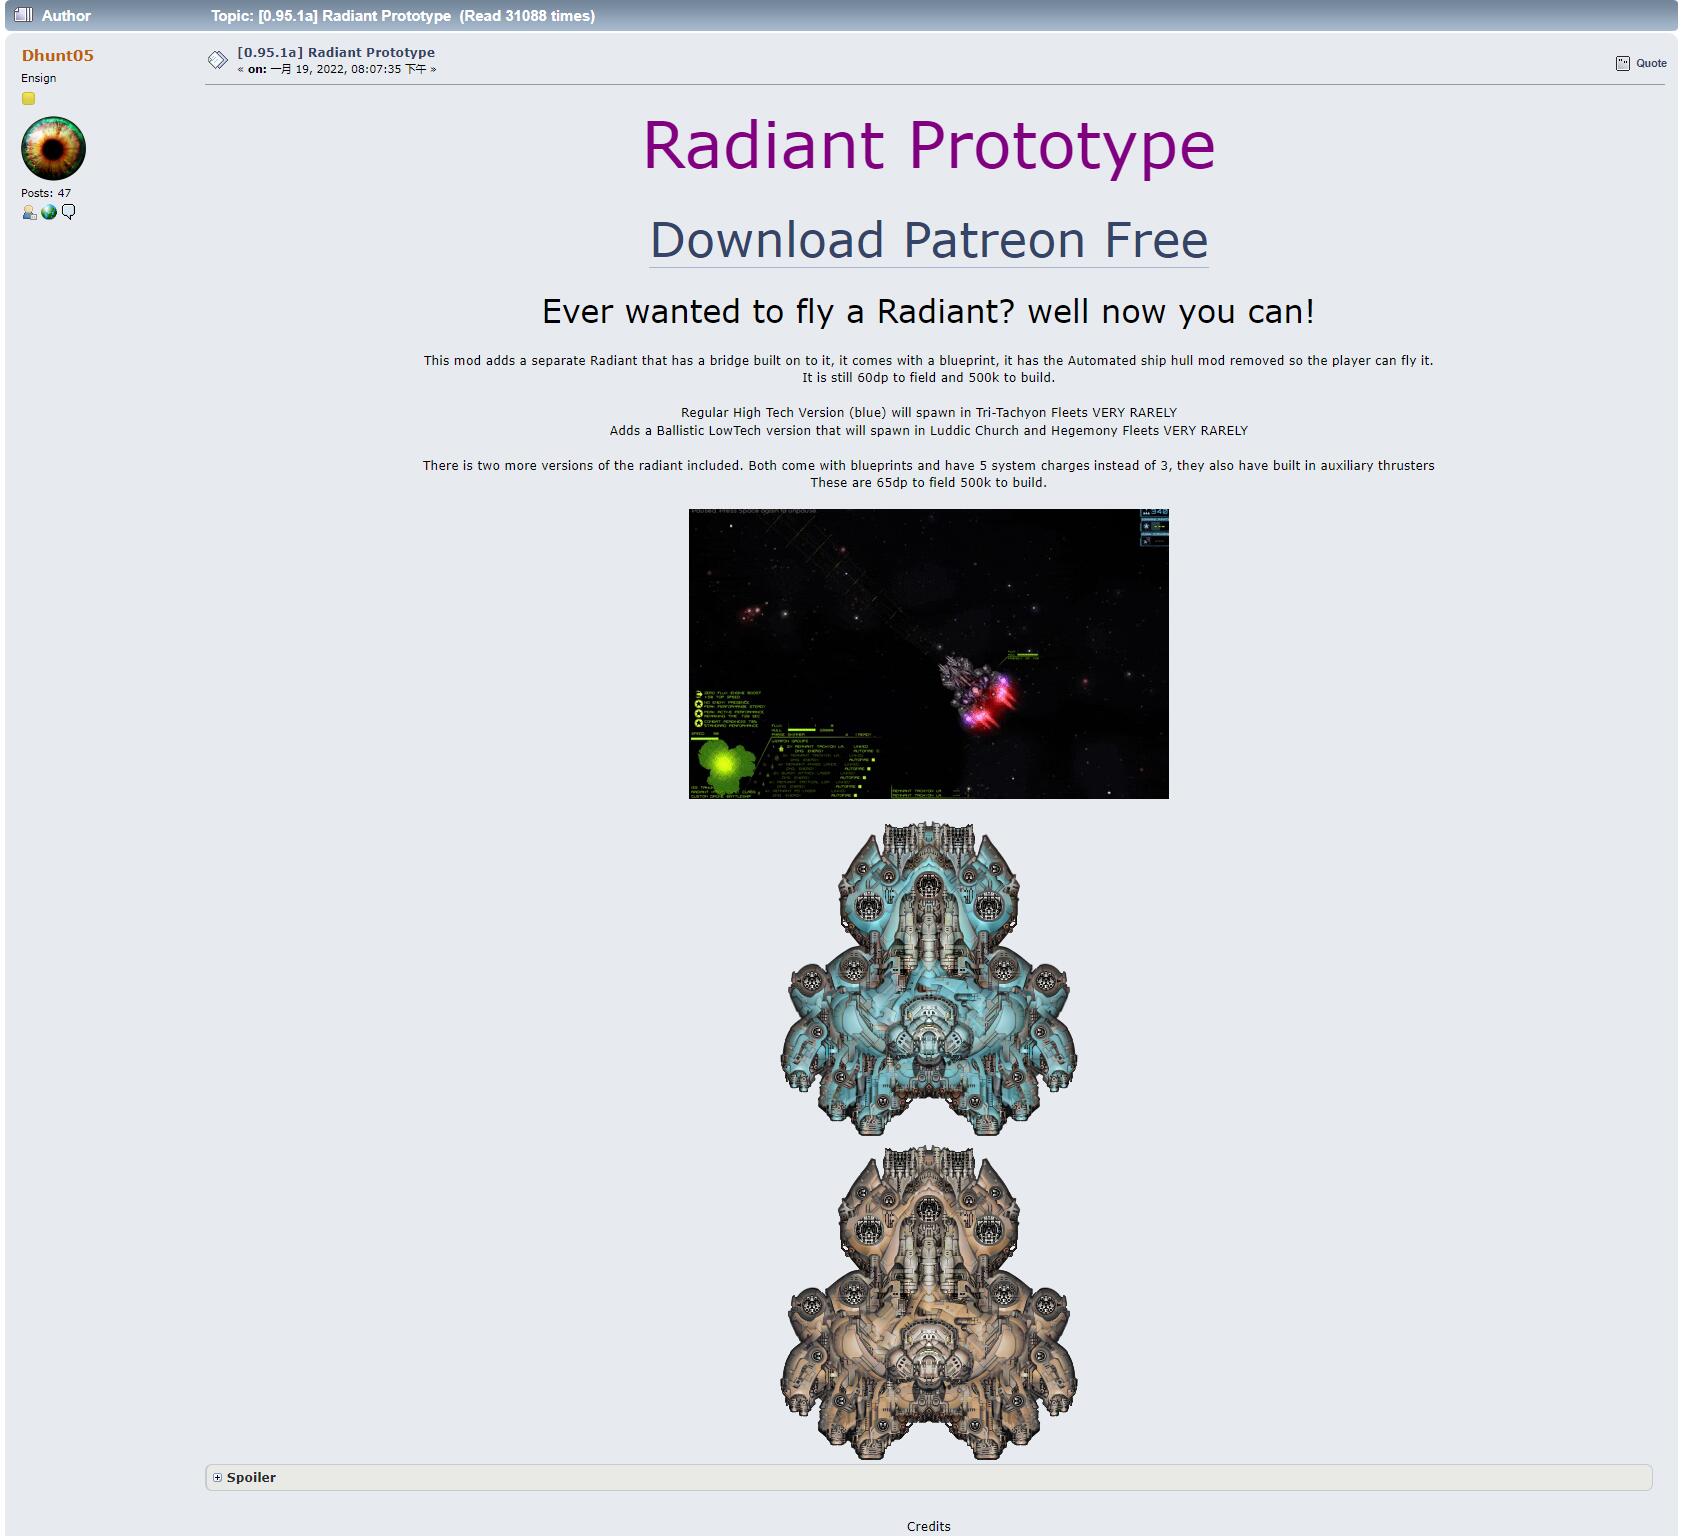The width and height of the screenshot is (1681, 1536).
Task: Visit the author's website via the globe icon
Action: (x=46, y=212)
